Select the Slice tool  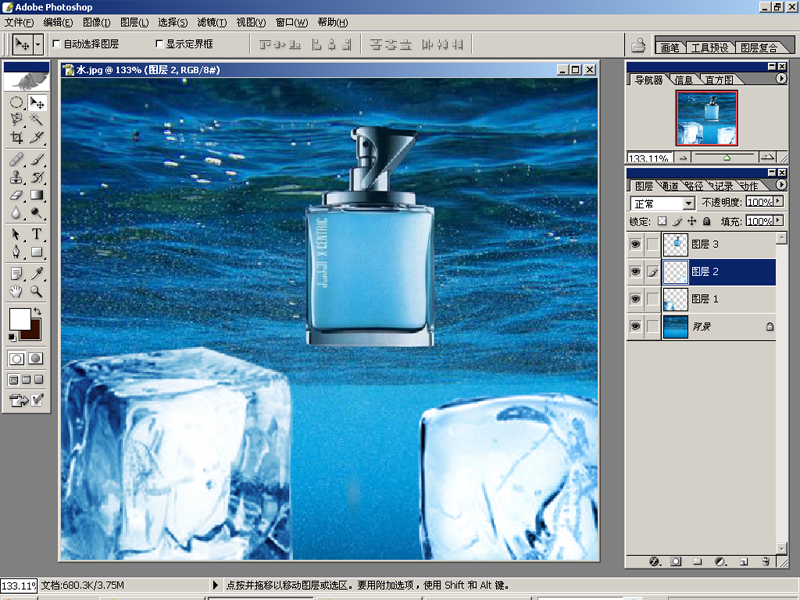37,137
